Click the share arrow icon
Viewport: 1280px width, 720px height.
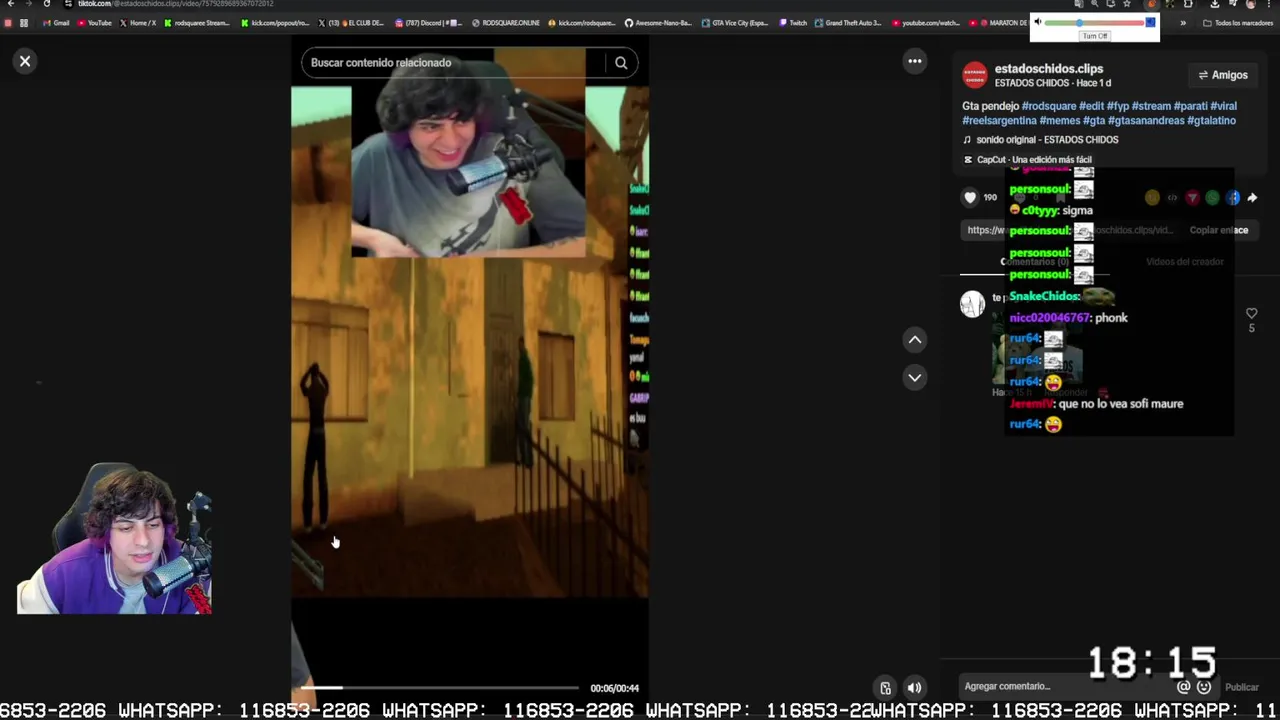1252,198
